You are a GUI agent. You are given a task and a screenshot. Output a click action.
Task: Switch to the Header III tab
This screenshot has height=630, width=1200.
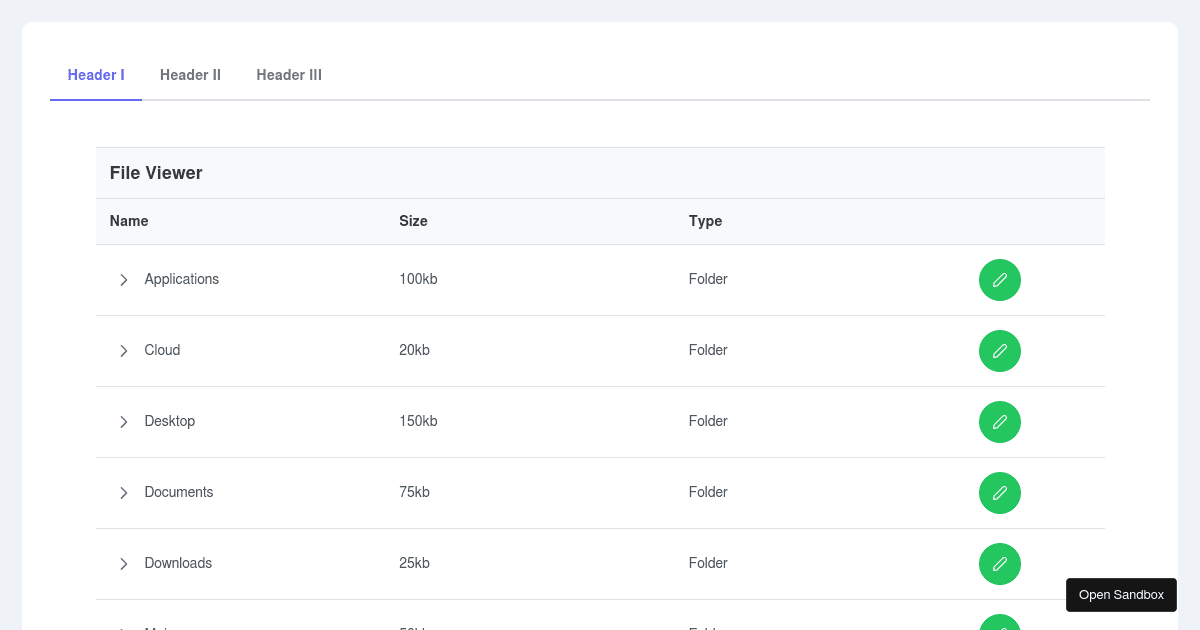[289, 75]
